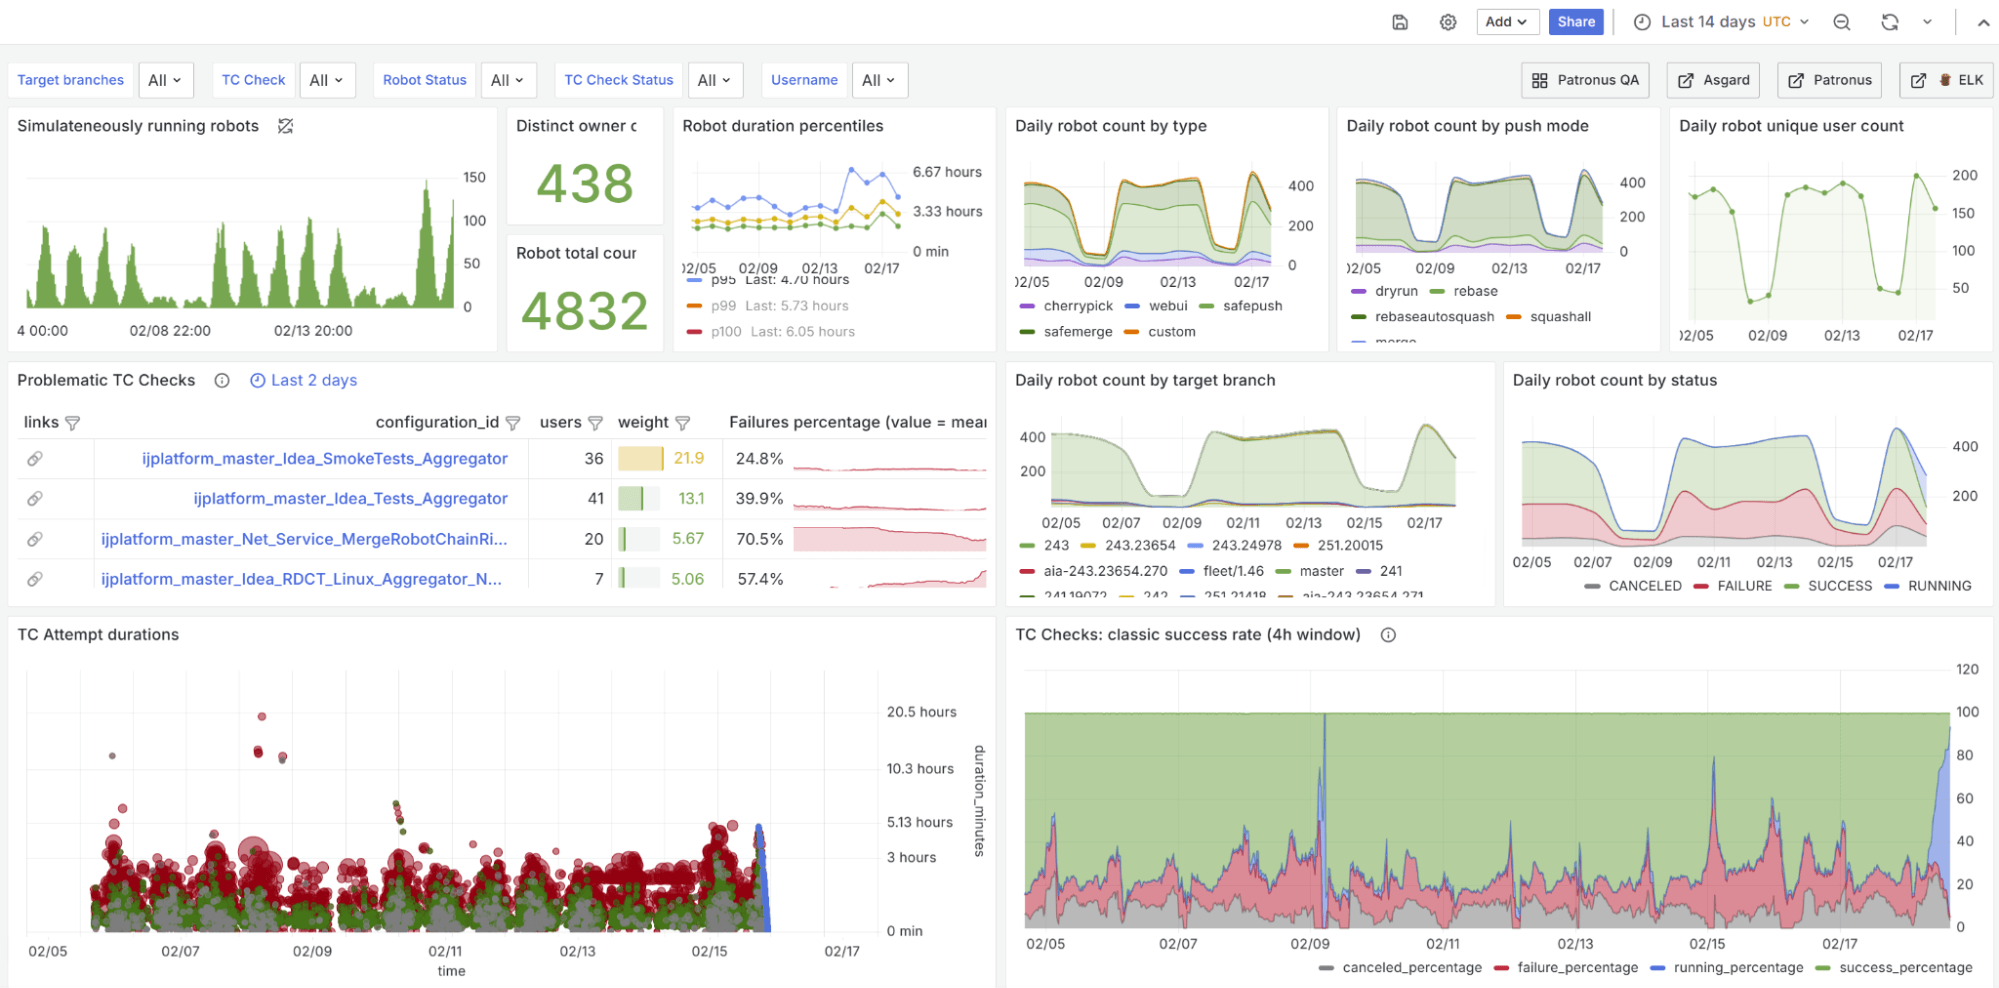Open the Target branches All dropdown

coord(165,80)
